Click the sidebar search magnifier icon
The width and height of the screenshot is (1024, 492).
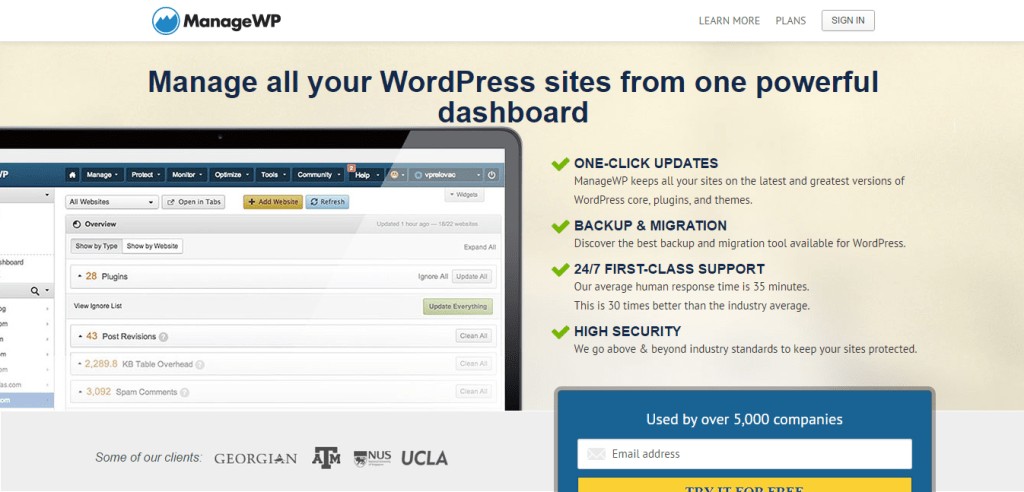(x=35, y=291)
